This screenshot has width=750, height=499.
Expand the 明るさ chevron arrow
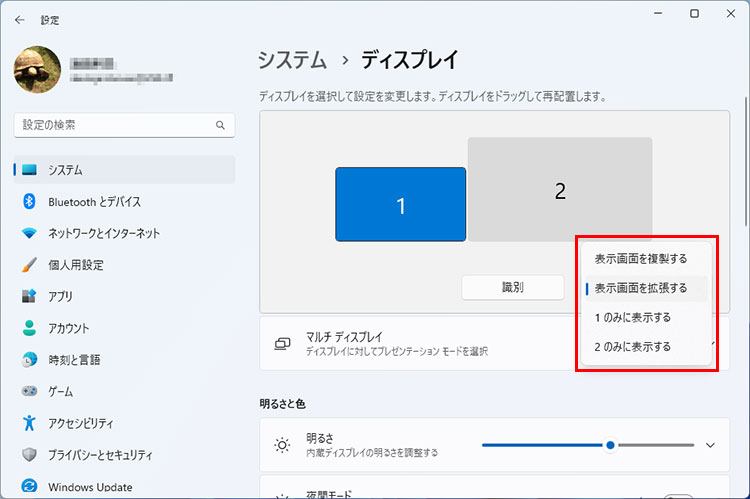[711, 445]
